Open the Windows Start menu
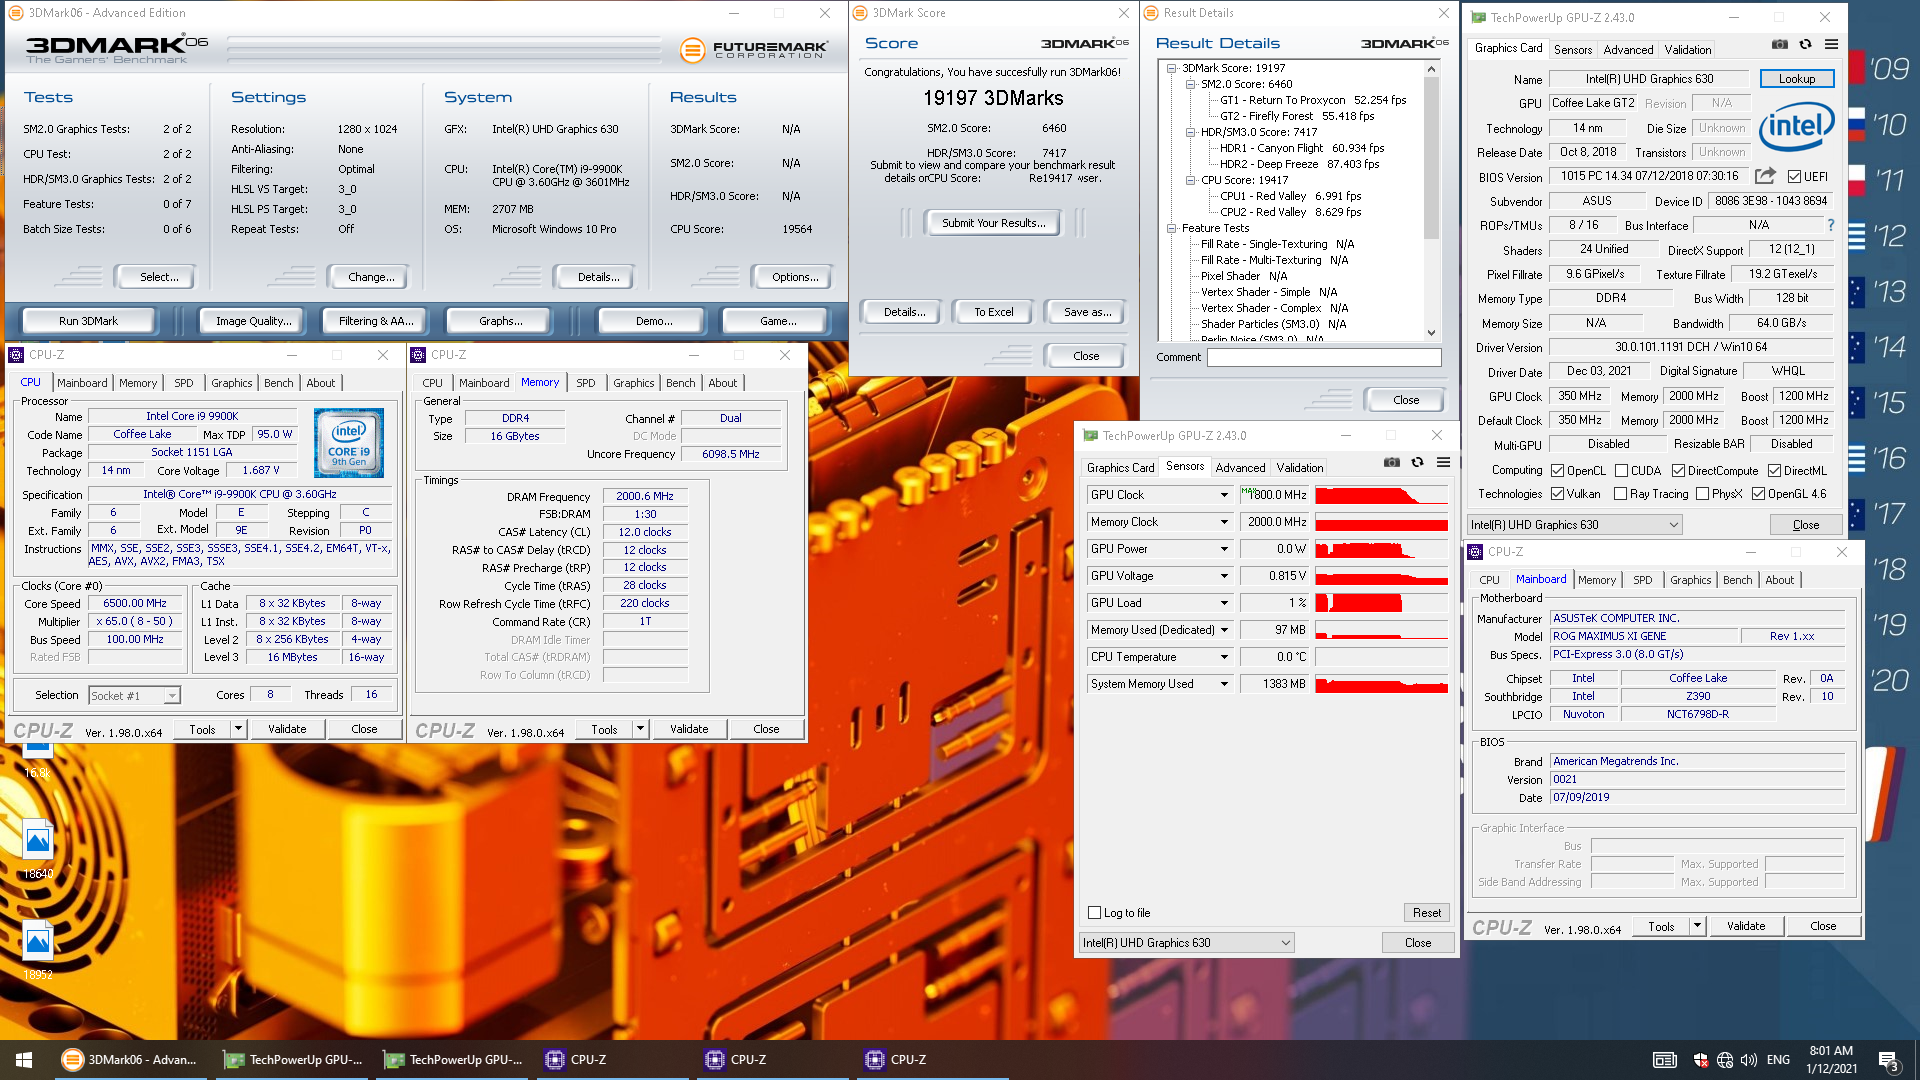 [24, 1060]
